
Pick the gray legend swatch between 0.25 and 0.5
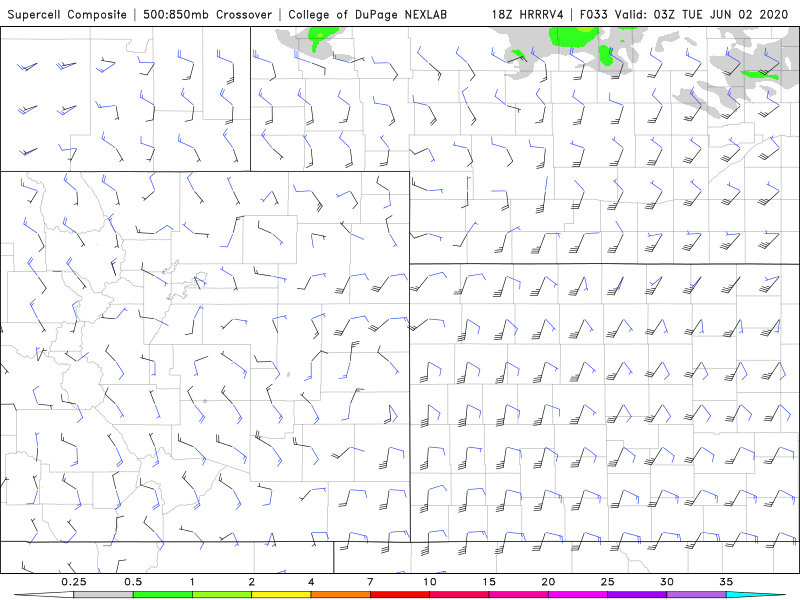tap(103, 595)
